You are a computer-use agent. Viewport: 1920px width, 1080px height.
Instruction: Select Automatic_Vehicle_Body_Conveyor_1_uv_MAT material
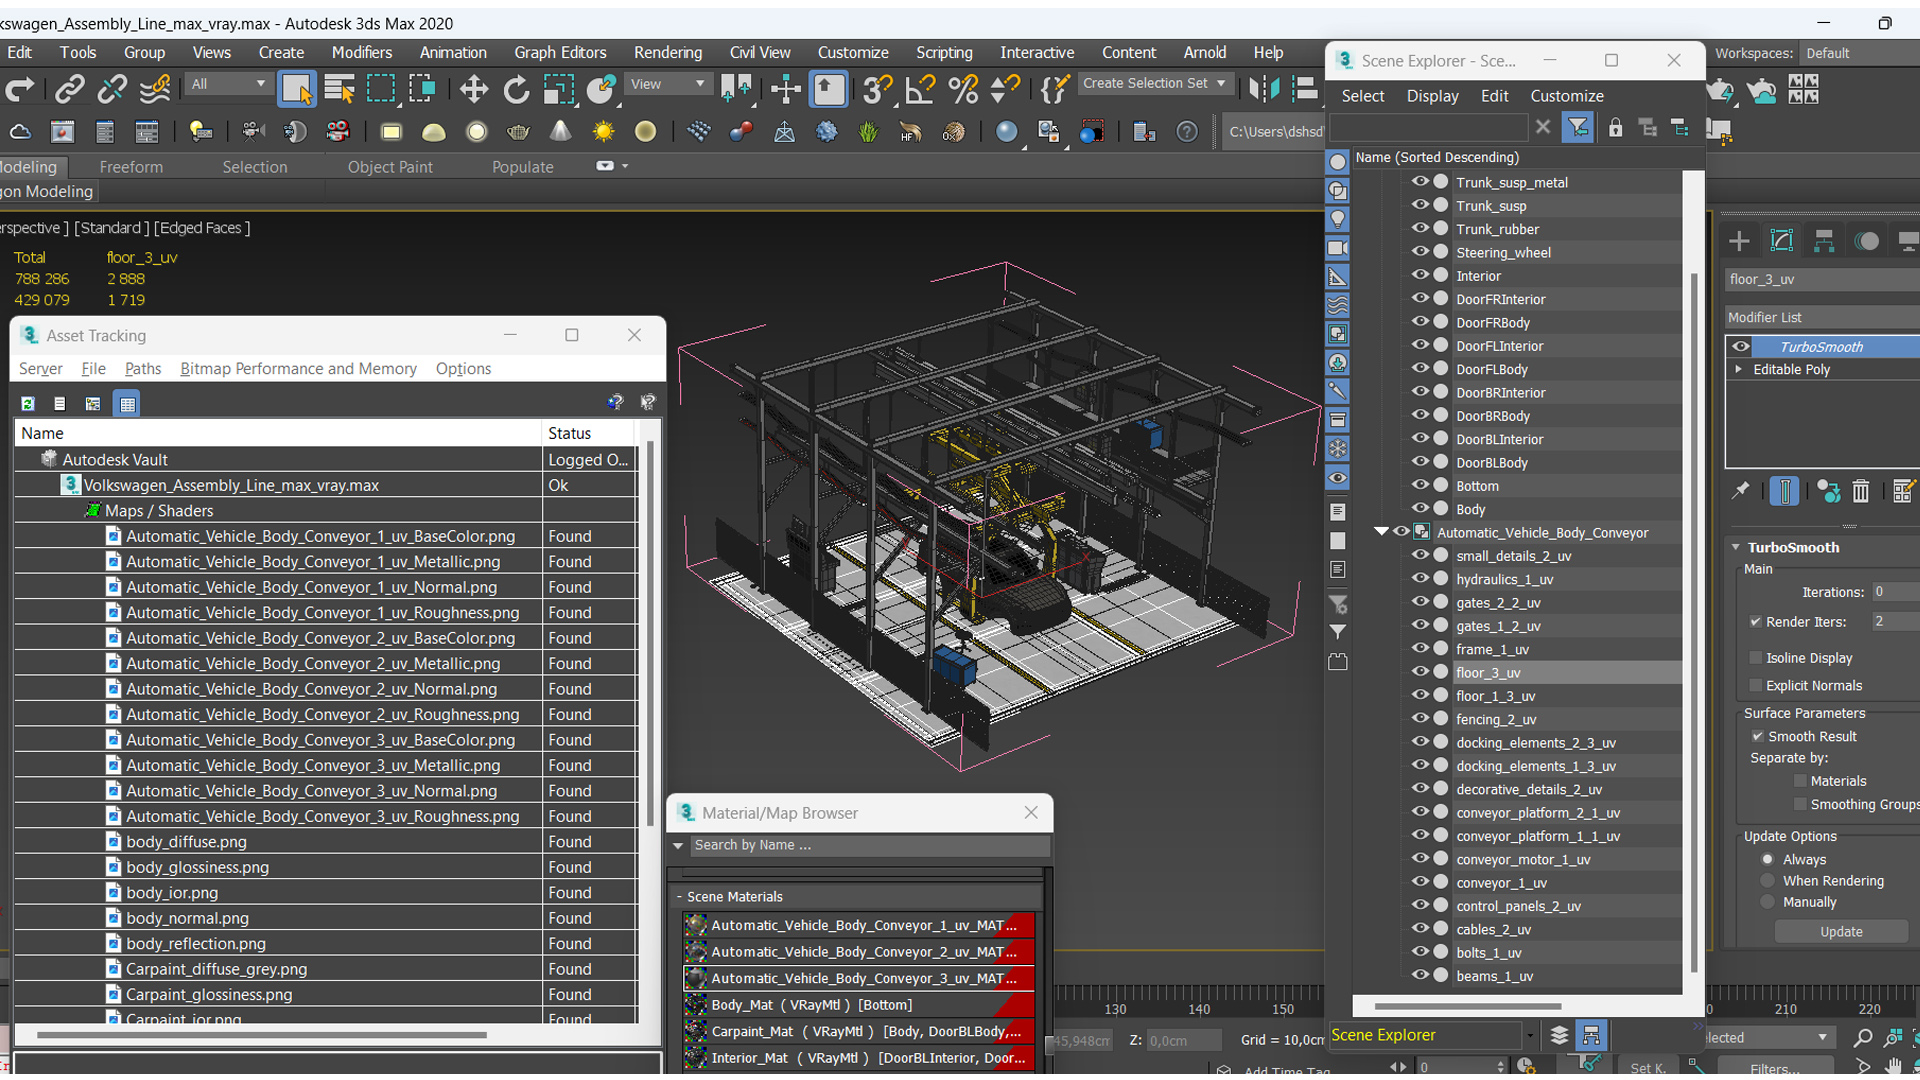860,925
